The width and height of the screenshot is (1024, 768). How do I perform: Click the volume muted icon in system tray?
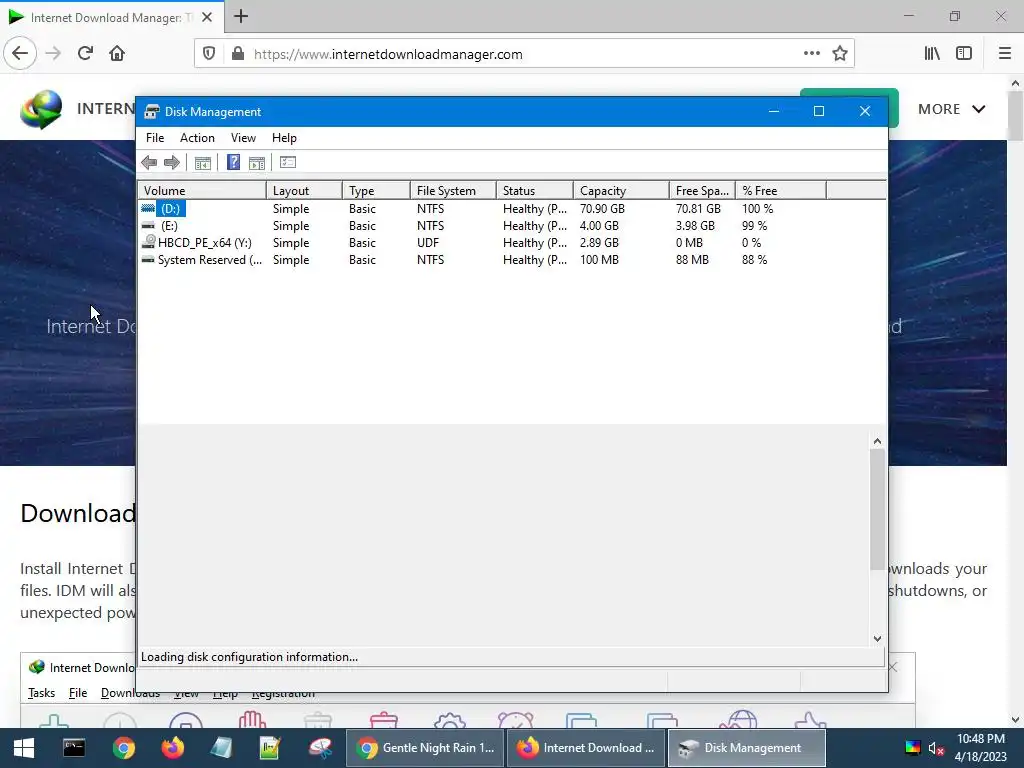pyautogui.click(x=936, y=748)
